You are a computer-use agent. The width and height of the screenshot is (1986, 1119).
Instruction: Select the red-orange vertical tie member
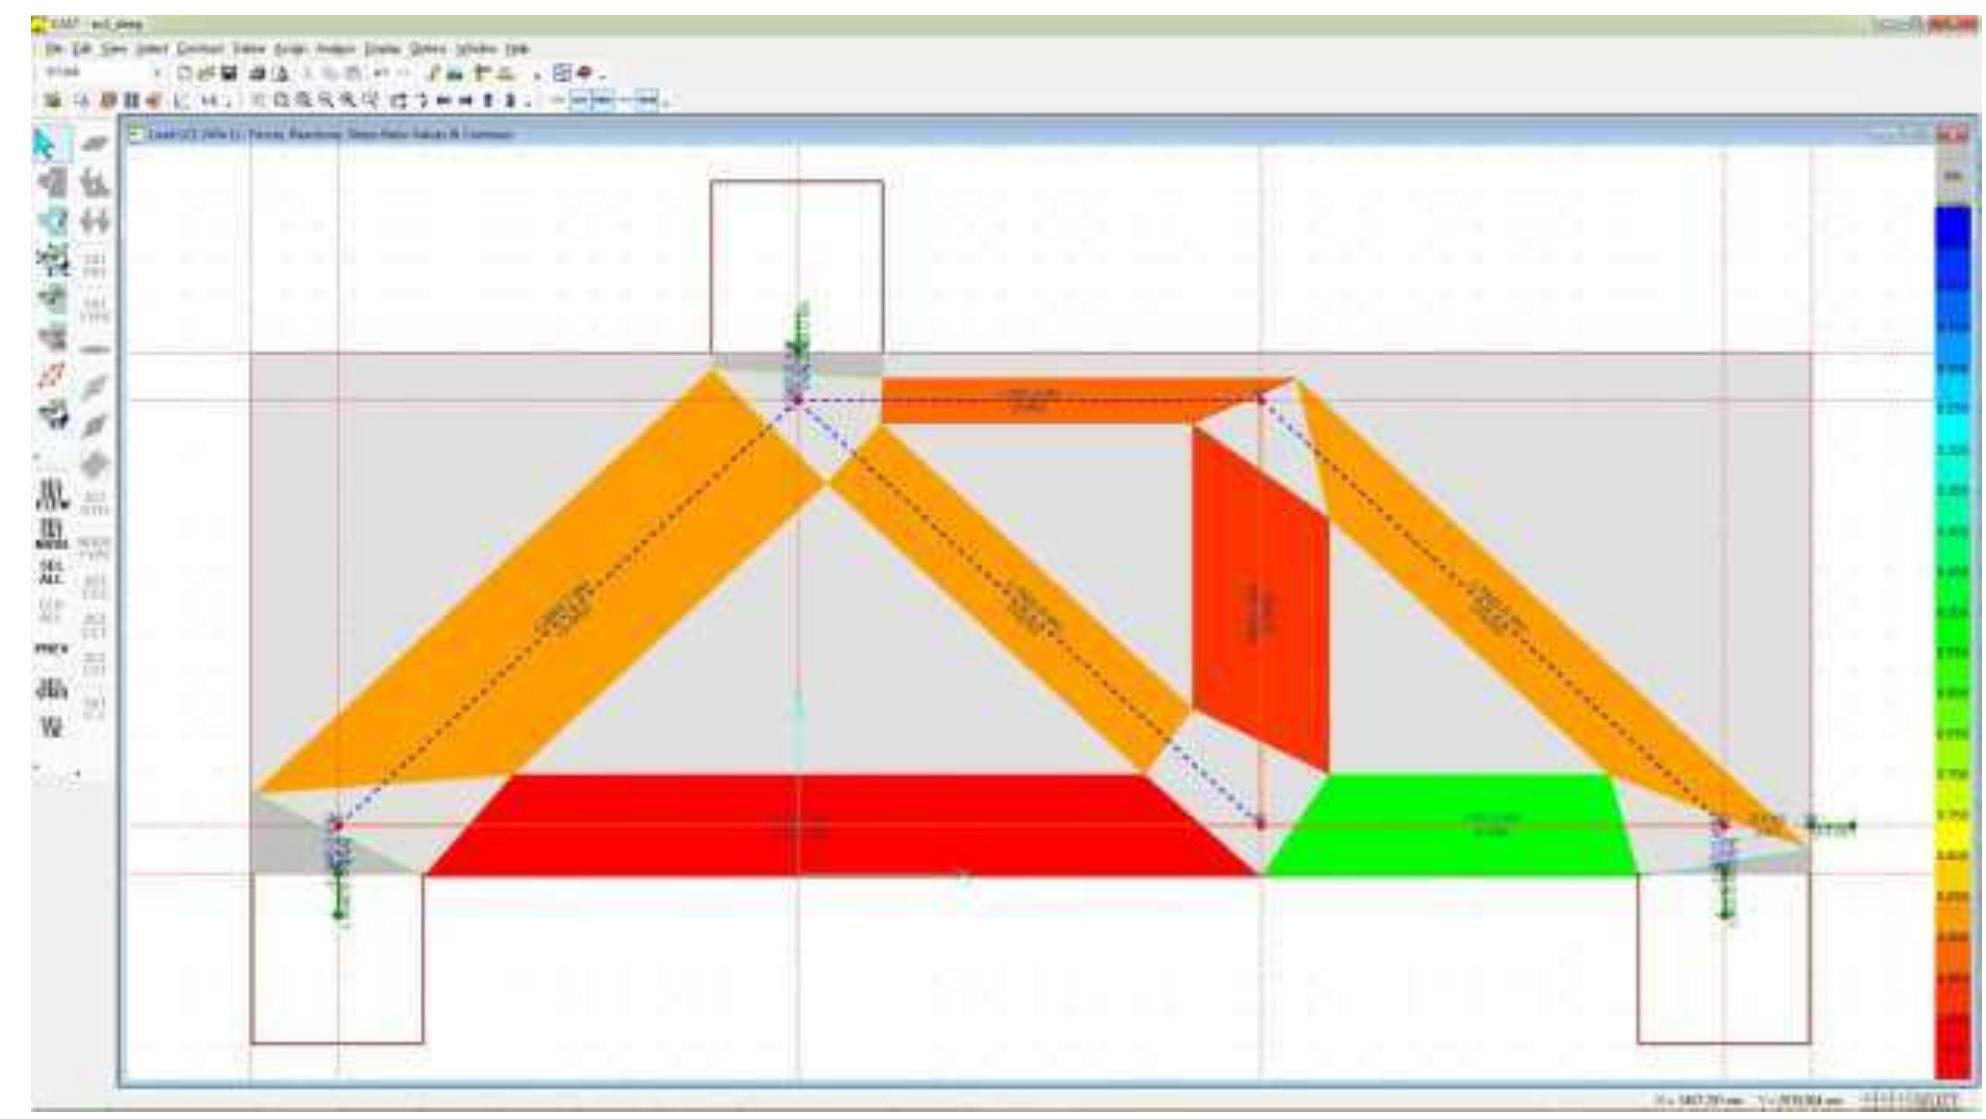[x=1260, y=600]
